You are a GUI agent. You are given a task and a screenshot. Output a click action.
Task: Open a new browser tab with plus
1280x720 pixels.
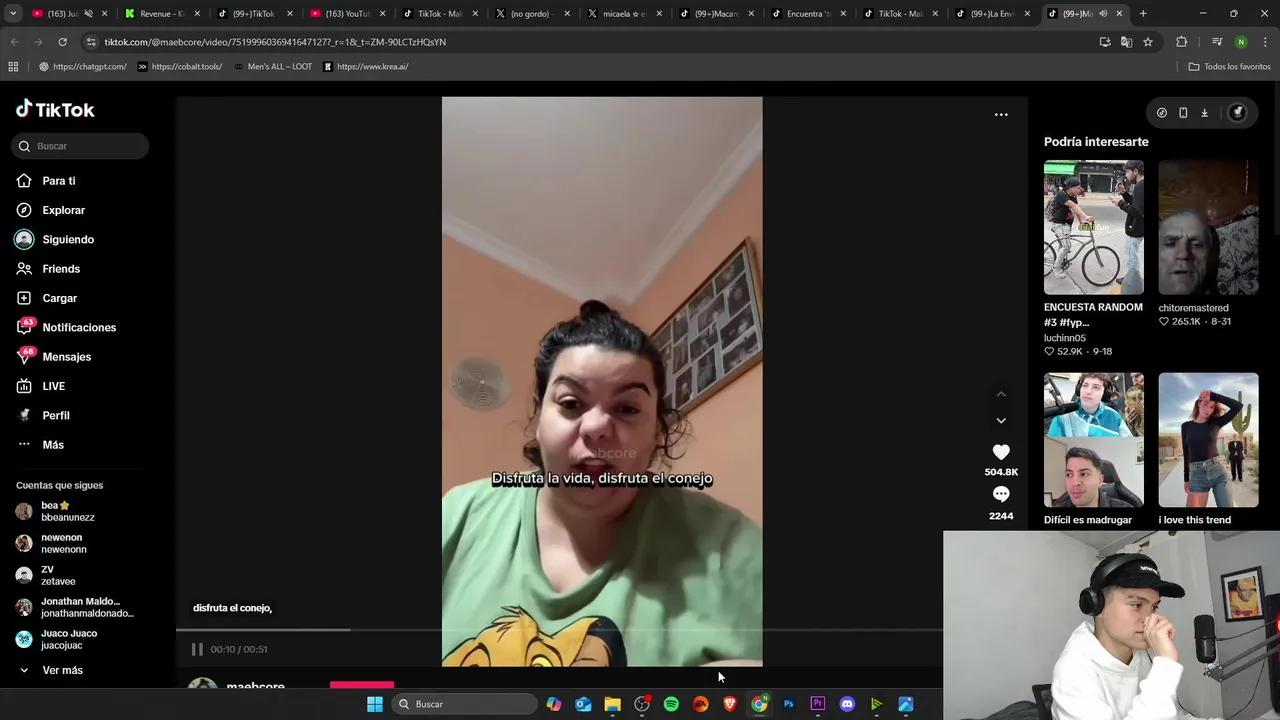(x=1143, y=14)
